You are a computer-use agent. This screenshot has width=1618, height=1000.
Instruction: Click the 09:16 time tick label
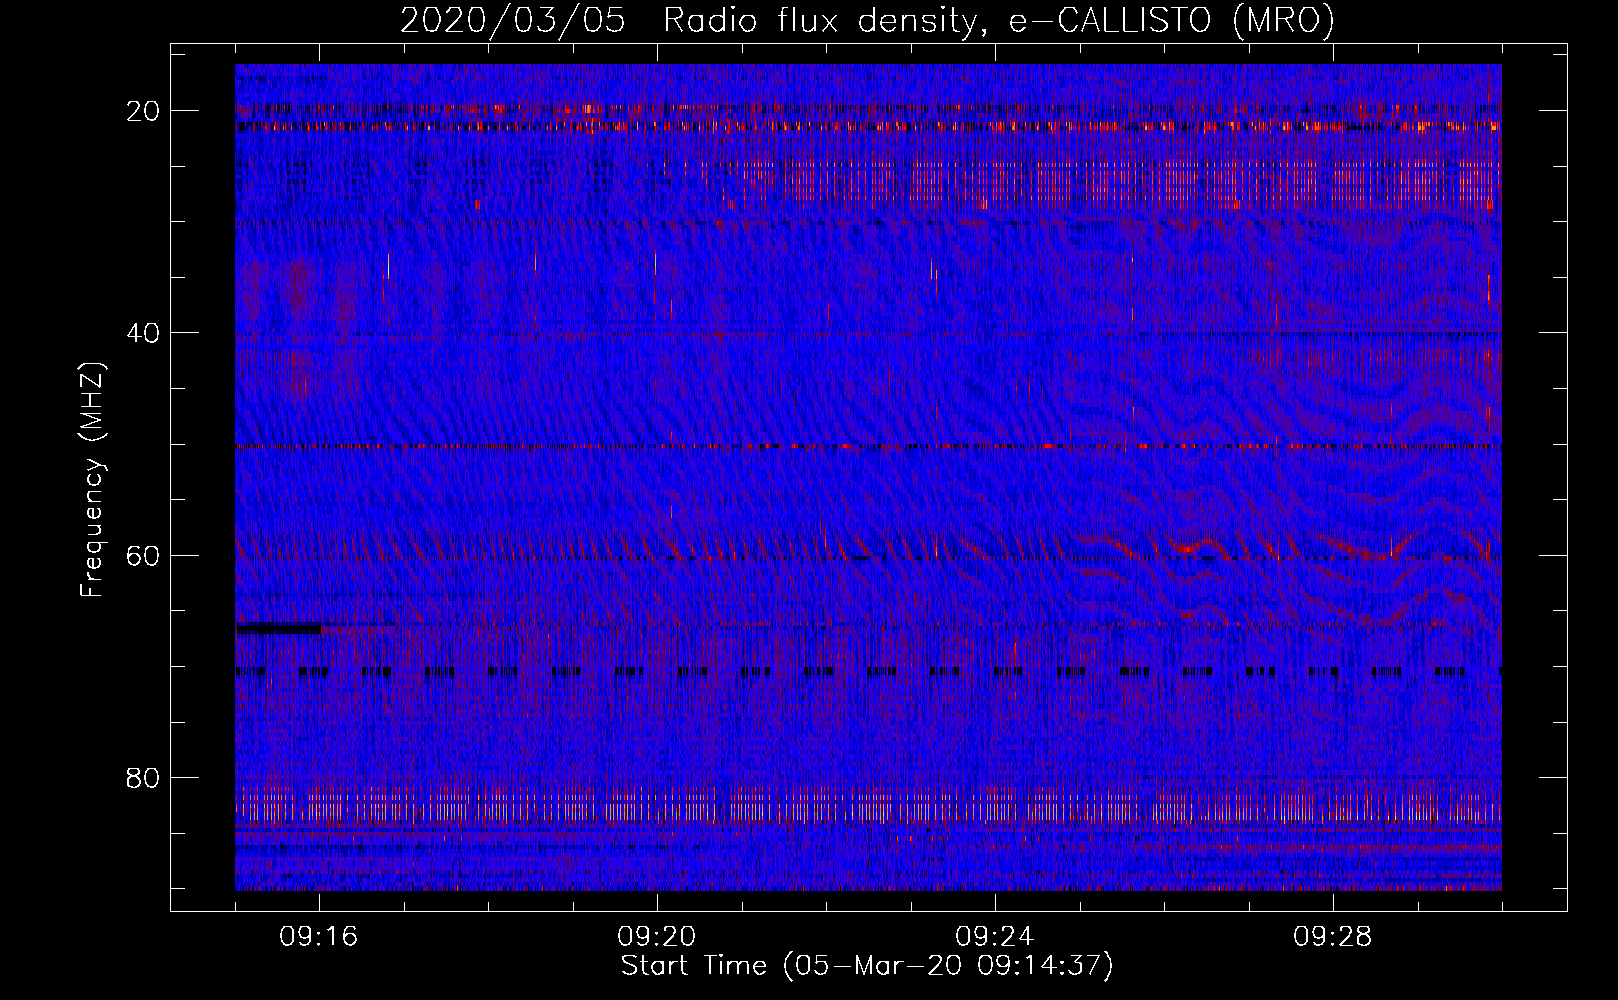tap(319, 937)
